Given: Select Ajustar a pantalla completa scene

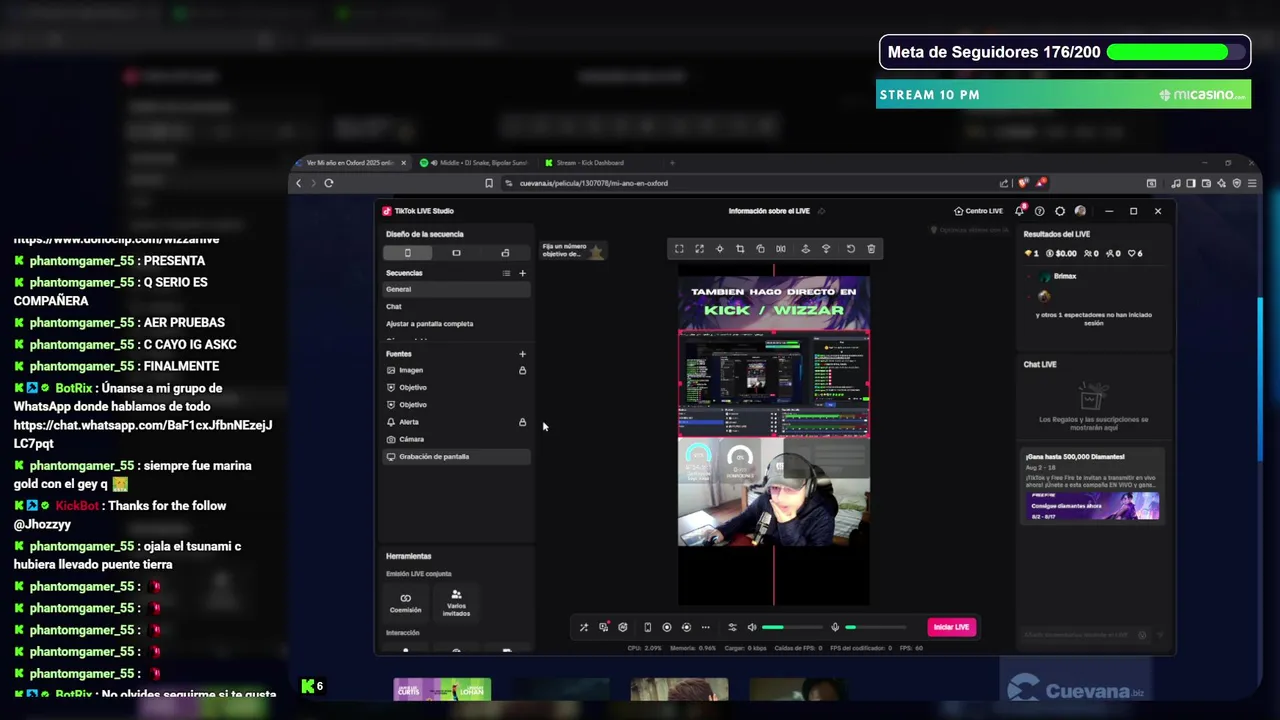Looking at the screenshot, I should pos(456,324).
